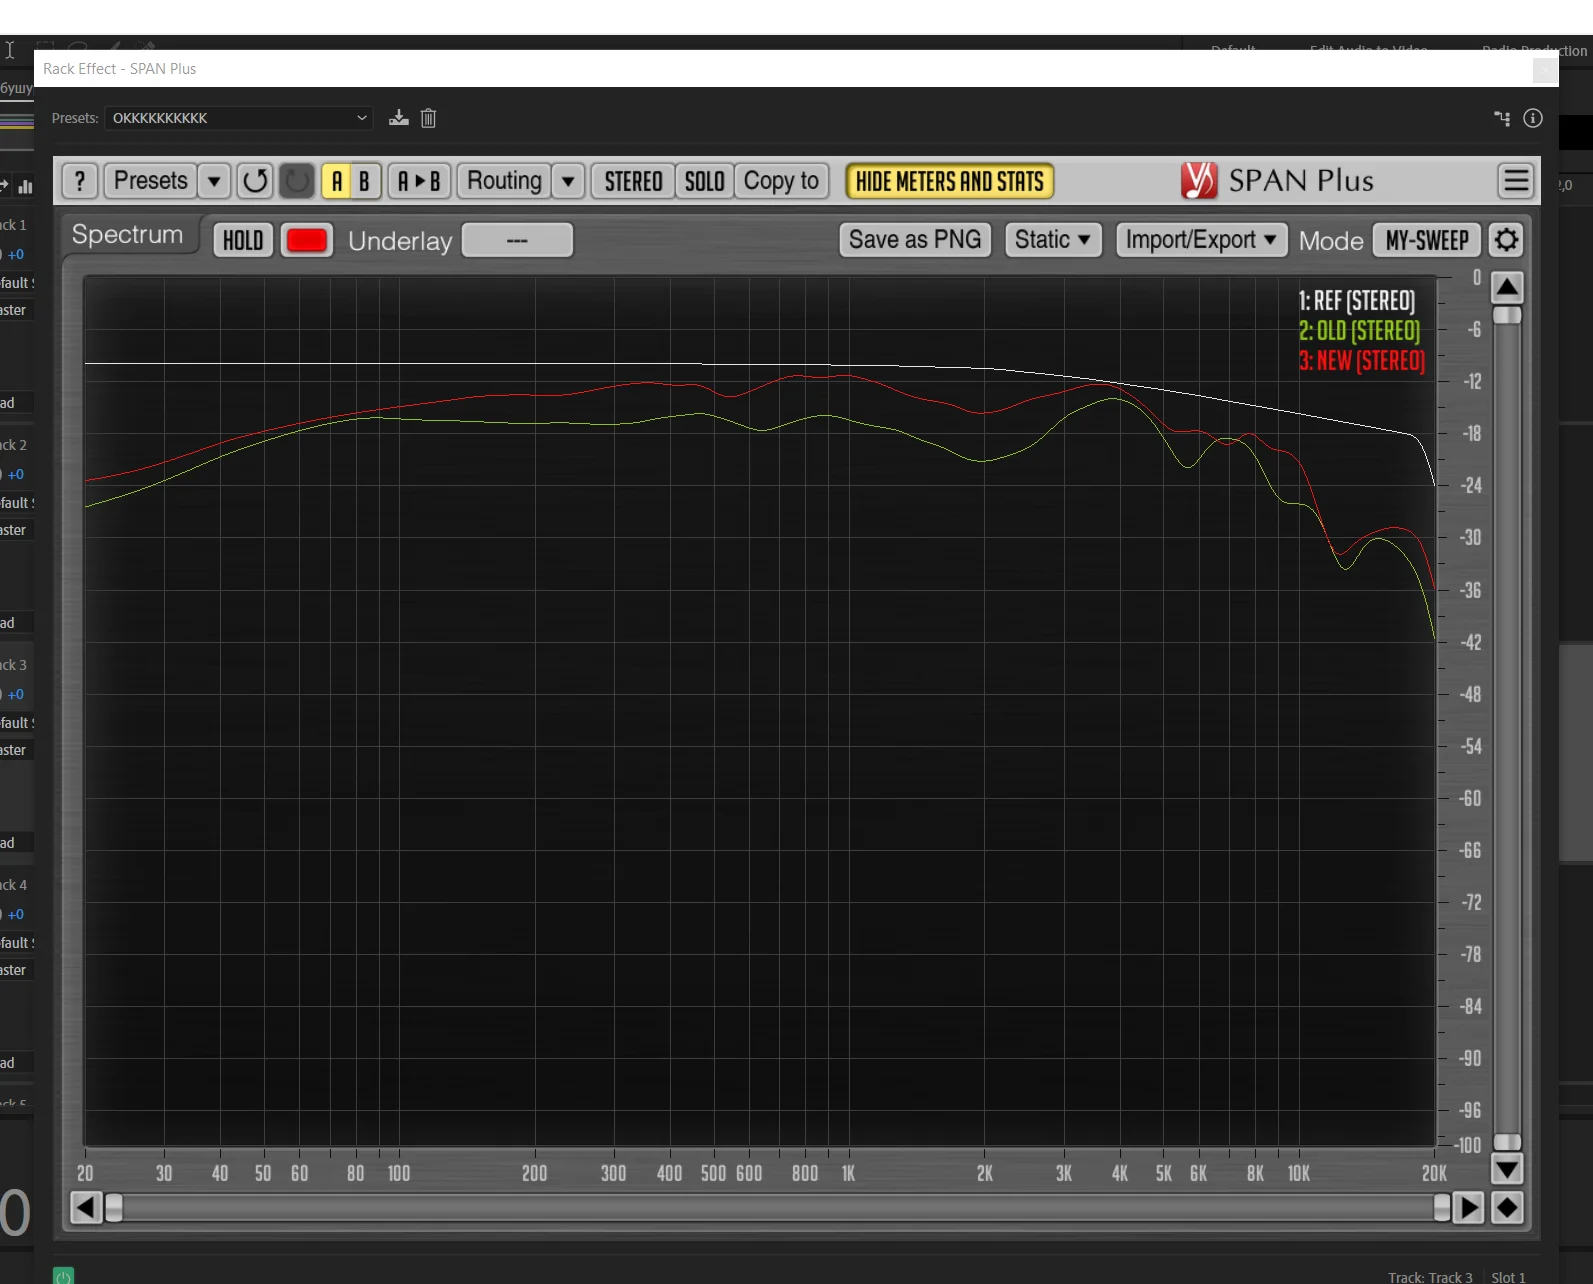The height and width of the screenshot is (1284, 1593).
Task: Click the right handle of frequency range slider
Action: [1442, 1208]
